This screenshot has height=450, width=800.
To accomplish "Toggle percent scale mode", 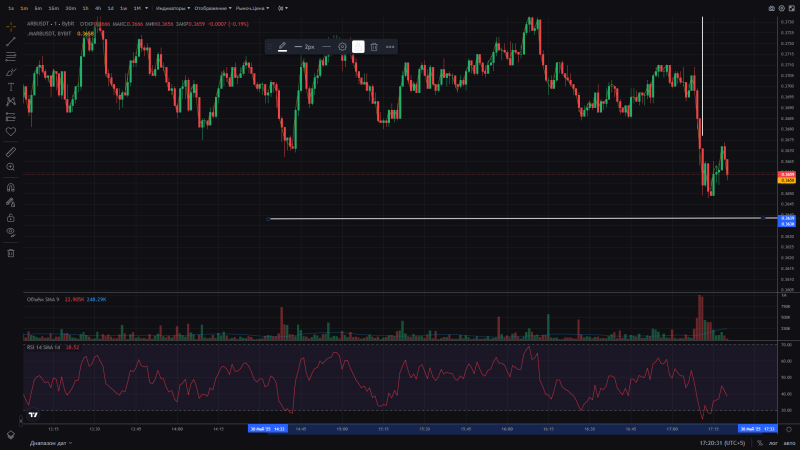I will (x=760, y=443).
